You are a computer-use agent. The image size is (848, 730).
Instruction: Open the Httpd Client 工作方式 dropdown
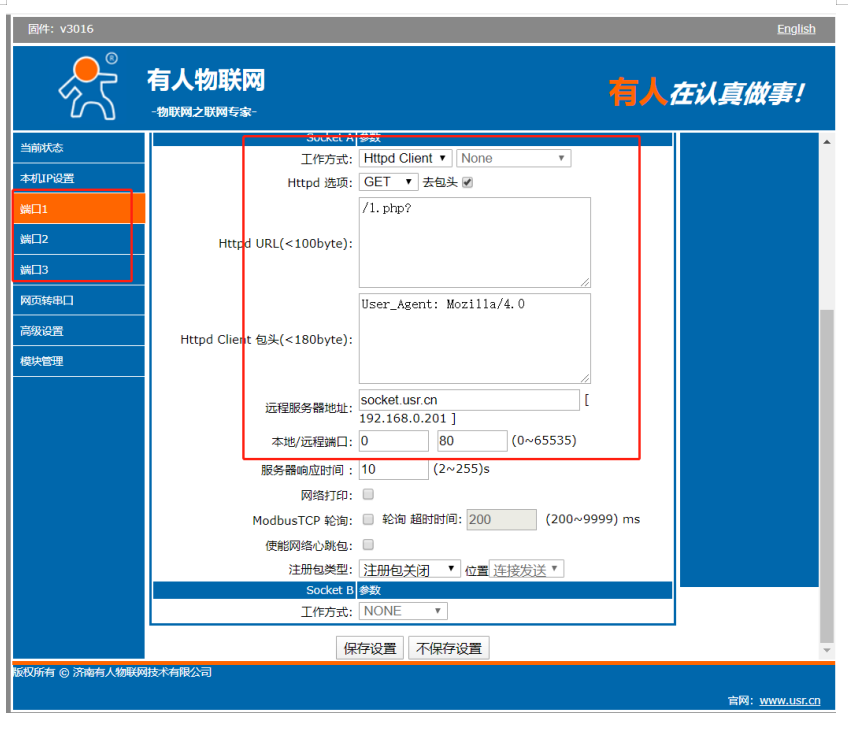click(x=405, y=158)
